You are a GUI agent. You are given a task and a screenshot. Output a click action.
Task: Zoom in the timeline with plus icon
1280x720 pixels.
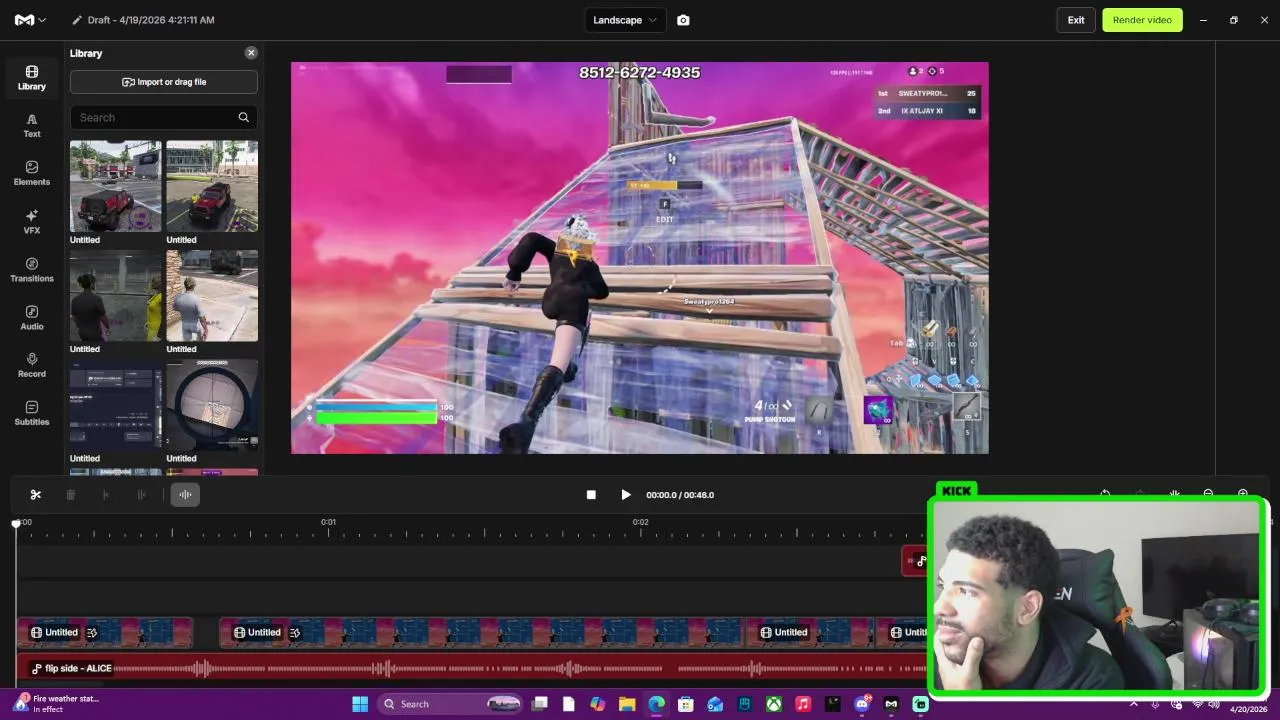click(1243, 493)
